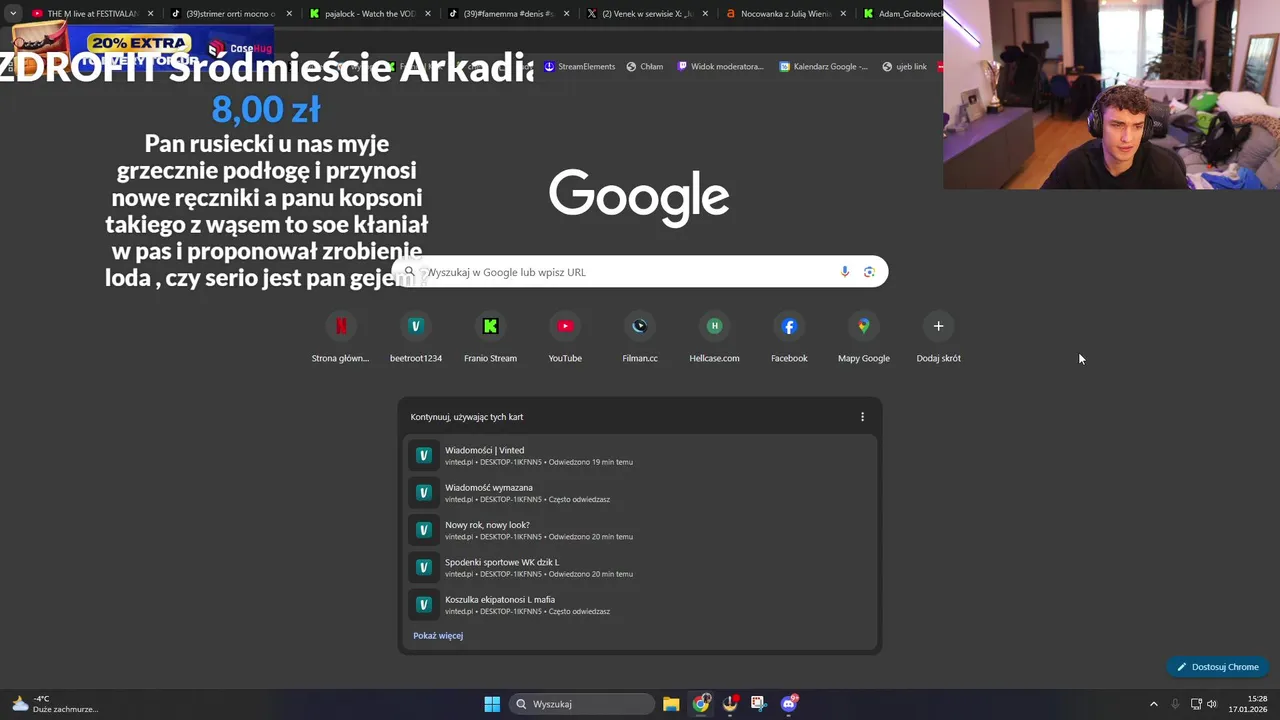The height and width of the screenshot is (720, 1280).
Task: Open the Wiadomość wymazana card
Action: (x=640, y=493)
